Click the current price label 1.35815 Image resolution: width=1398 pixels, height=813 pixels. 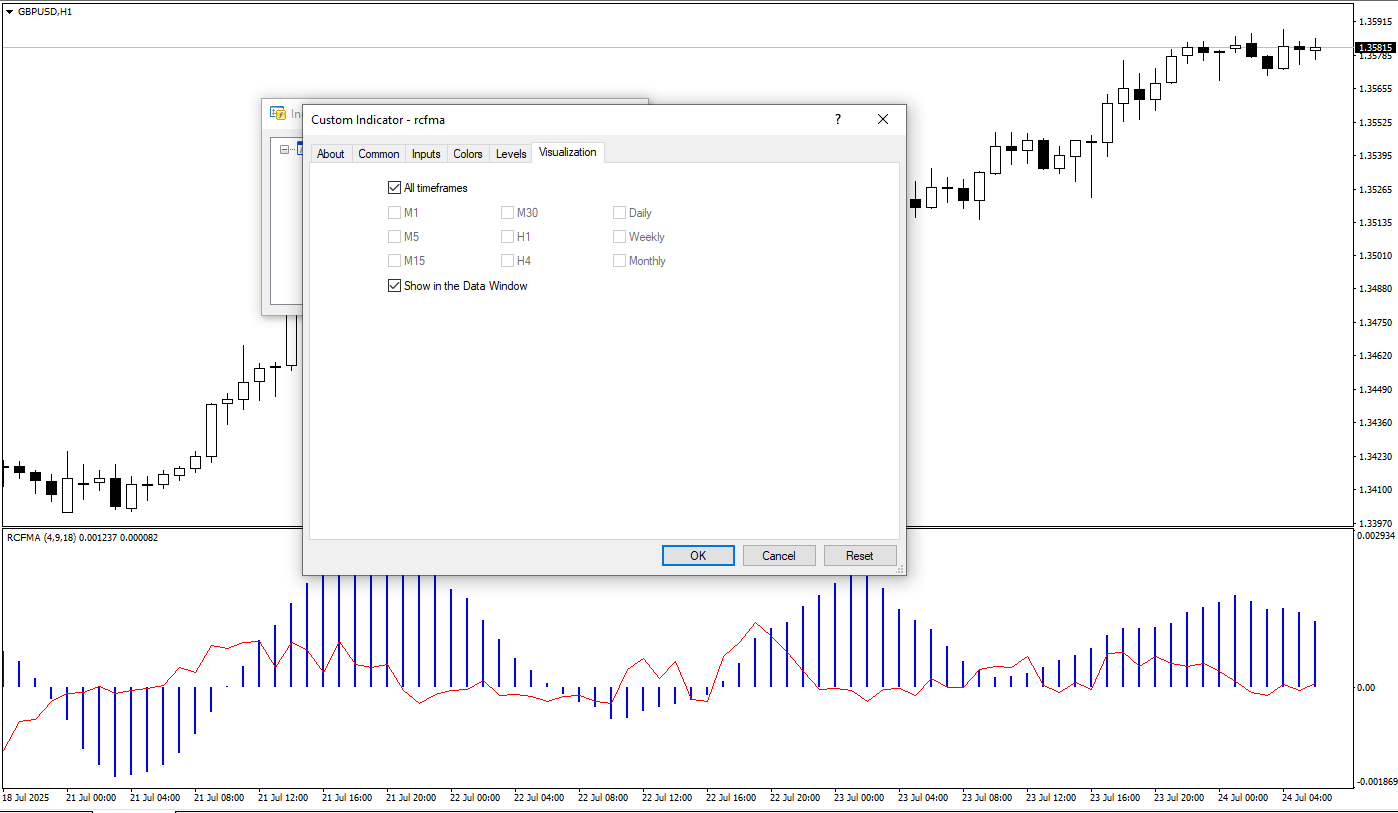click(x=1374, y=47)
